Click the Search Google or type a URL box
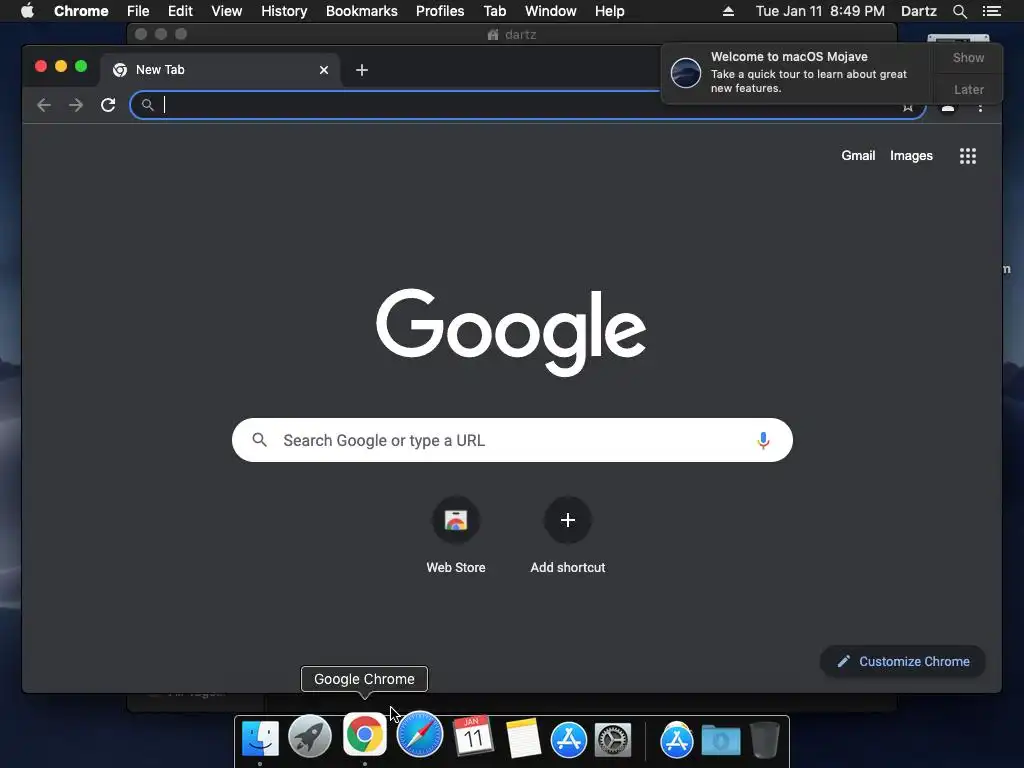 512,440
